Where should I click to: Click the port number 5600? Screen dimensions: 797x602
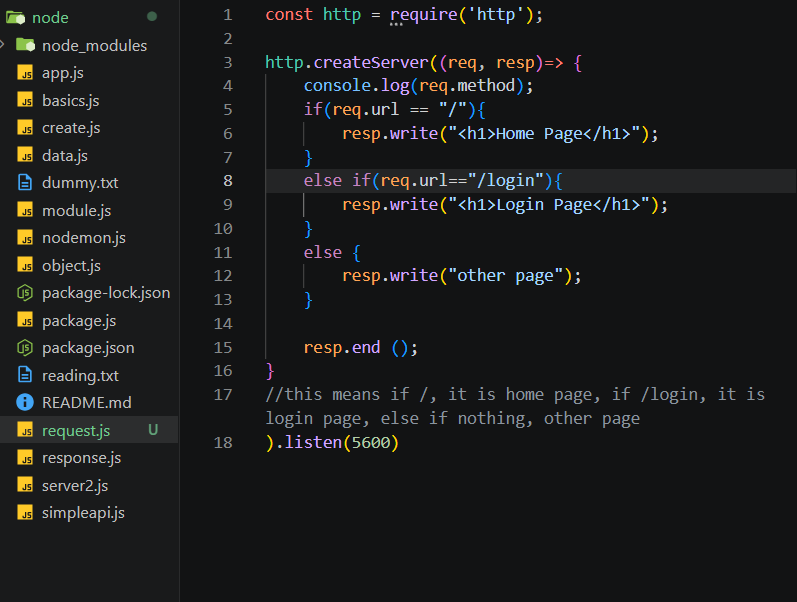371,443
